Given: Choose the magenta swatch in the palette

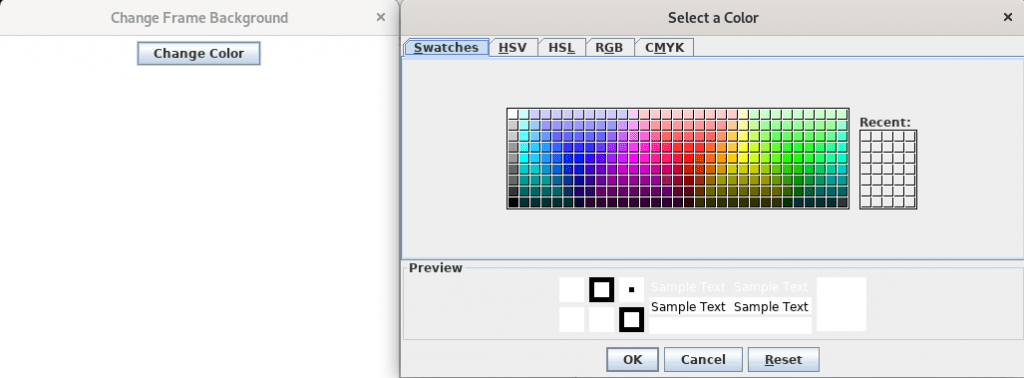Looking at the screenshot, I should tap(633, 158).
